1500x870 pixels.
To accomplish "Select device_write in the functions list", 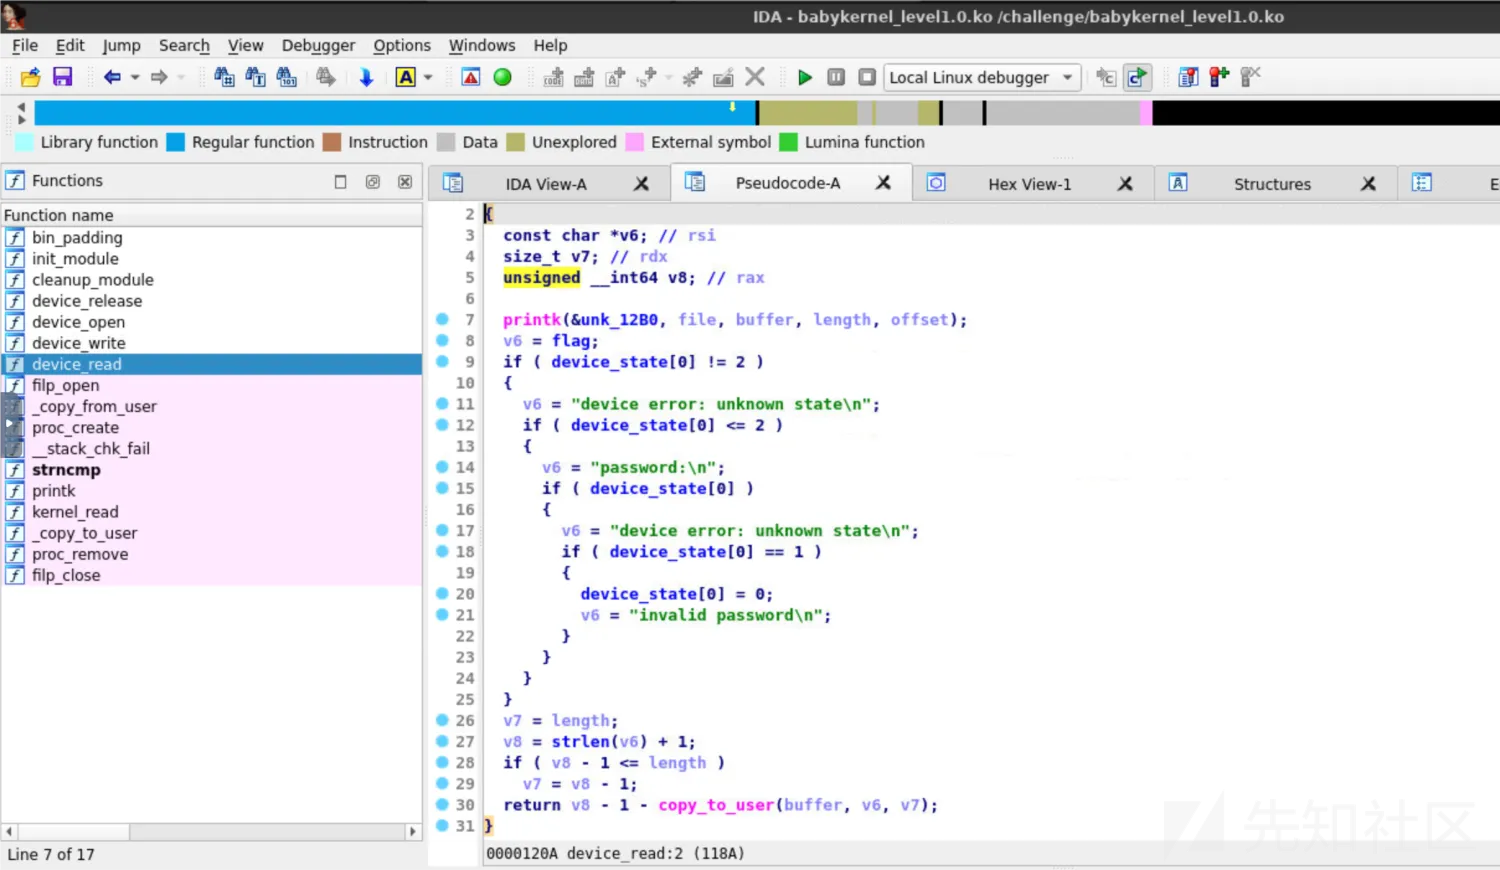I will tap(212, 343).
